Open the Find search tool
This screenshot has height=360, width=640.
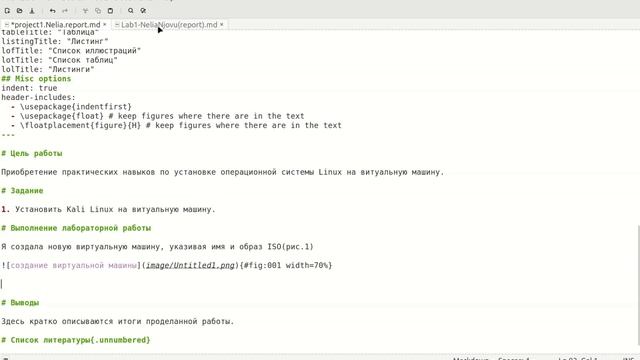pos(131,11)
